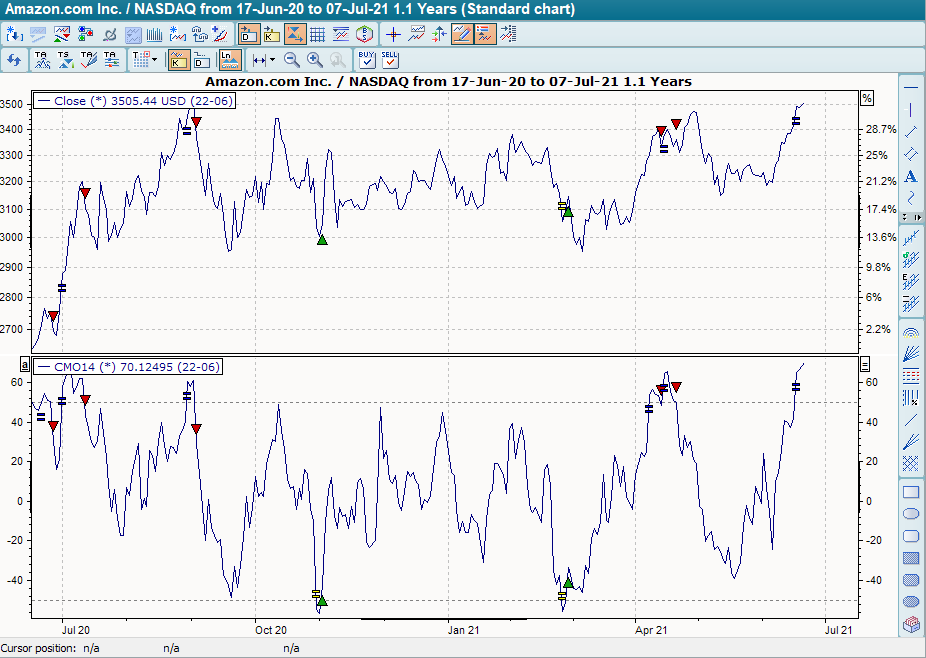Click the TA pattern recognition icon

click(40, 59)
